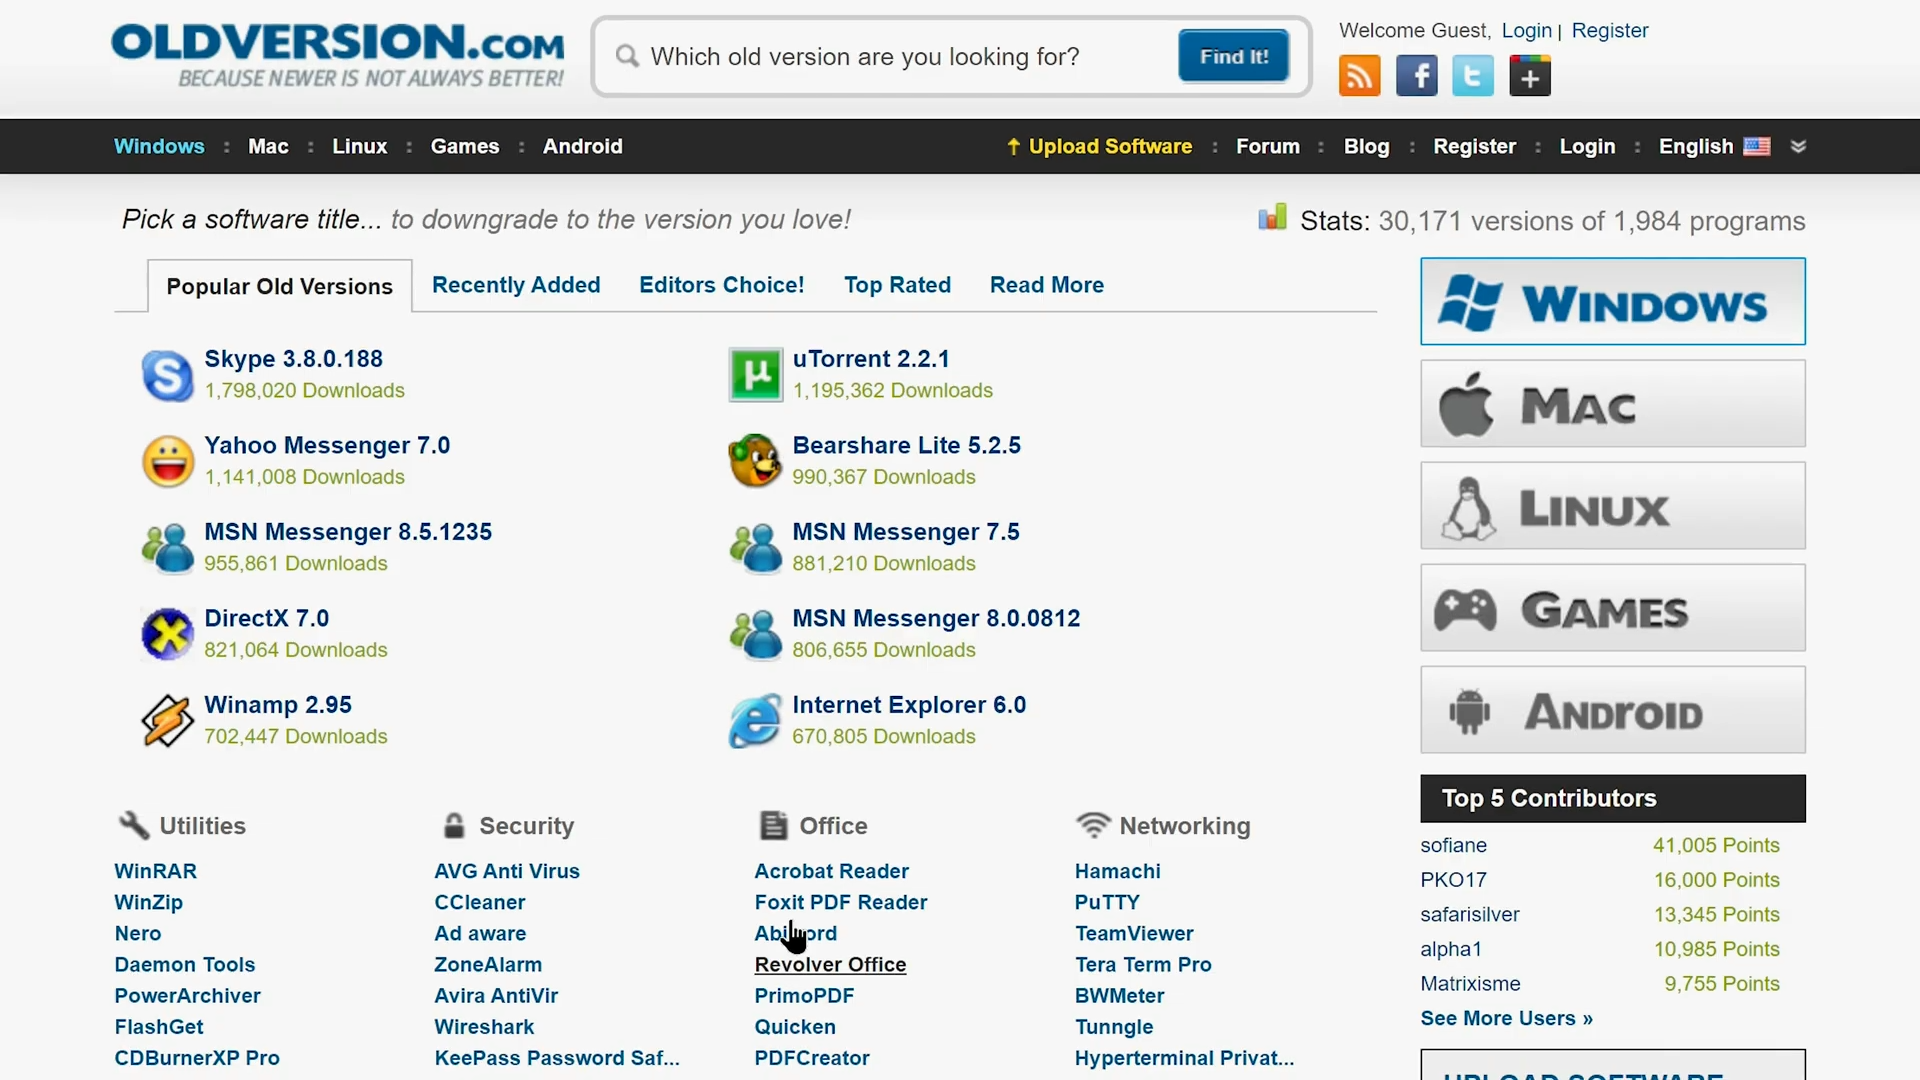The width and height of the screenshot is (1920, 1080).
Task: Open the Windows platform banner
Action: pyautogui.click(x=1612, y=301)
